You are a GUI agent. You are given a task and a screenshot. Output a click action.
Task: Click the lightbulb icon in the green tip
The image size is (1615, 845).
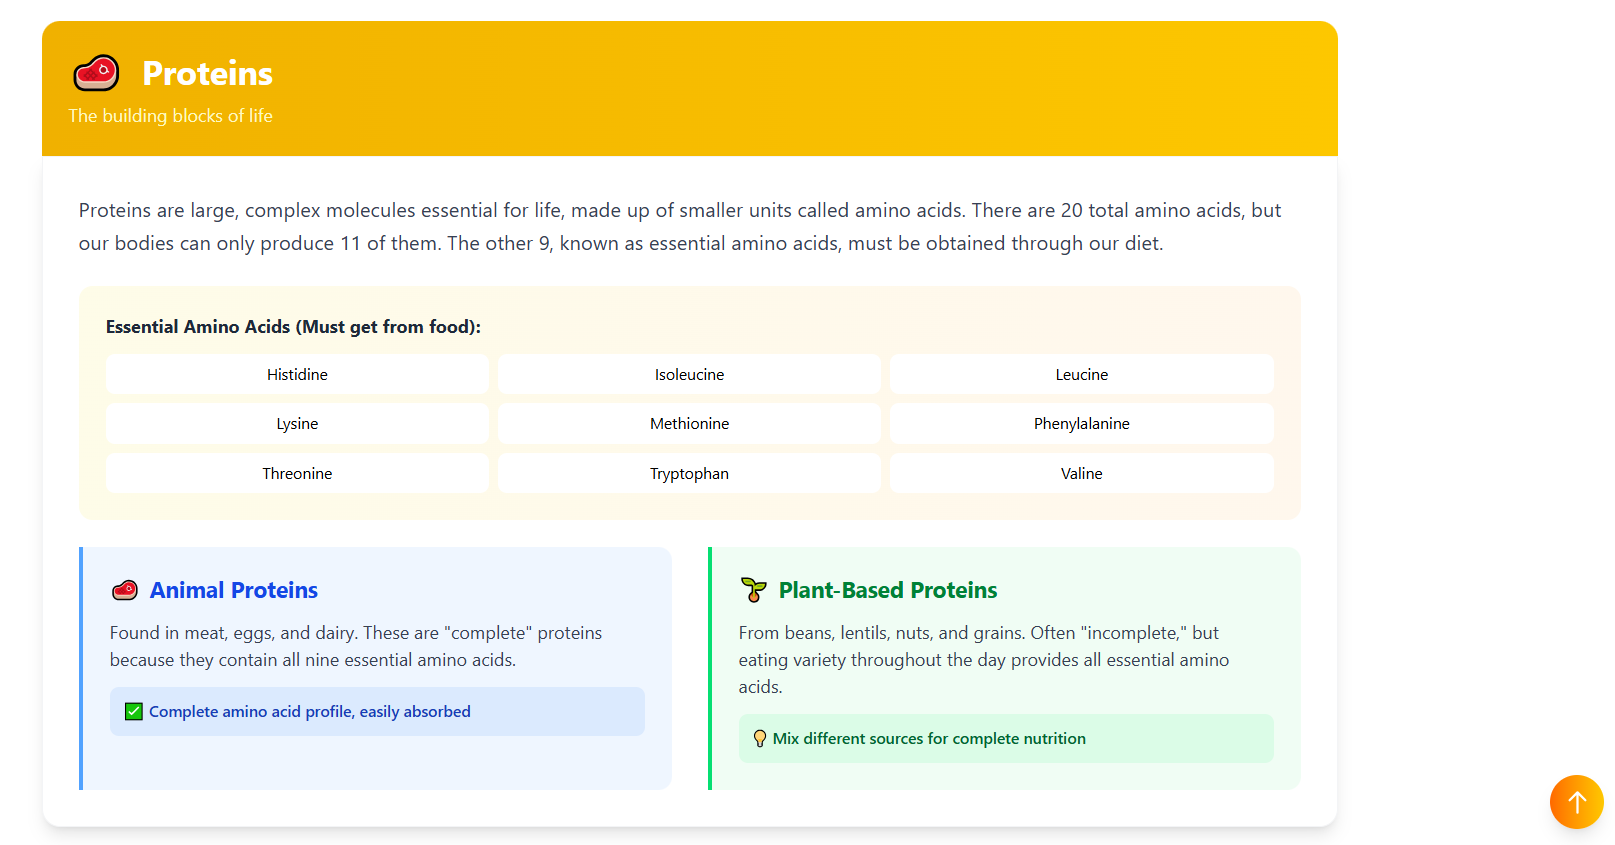point(760,739)
